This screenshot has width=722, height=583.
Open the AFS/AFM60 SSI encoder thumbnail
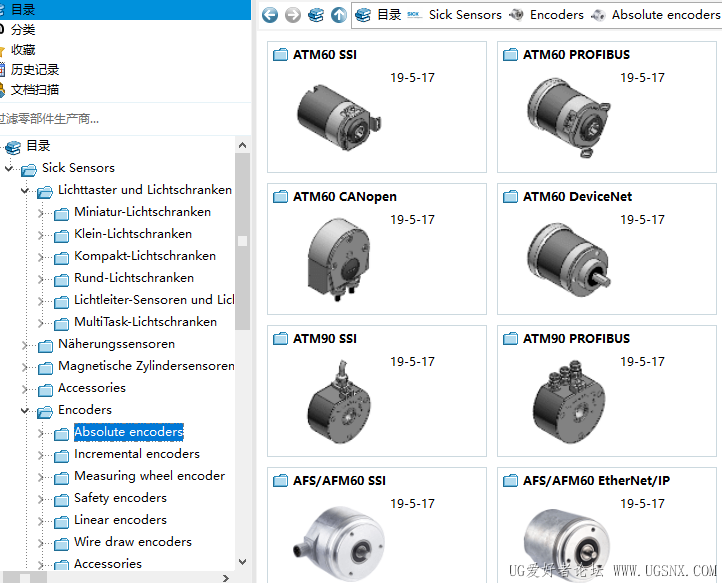(339, 543)
